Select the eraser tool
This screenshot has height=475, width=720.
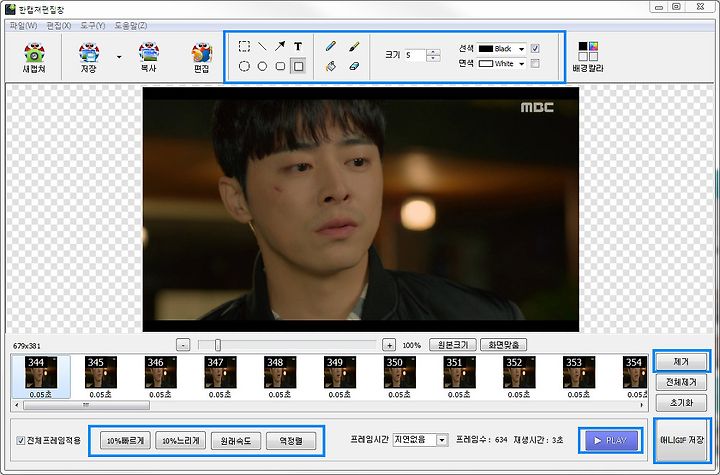pos(354,66)
